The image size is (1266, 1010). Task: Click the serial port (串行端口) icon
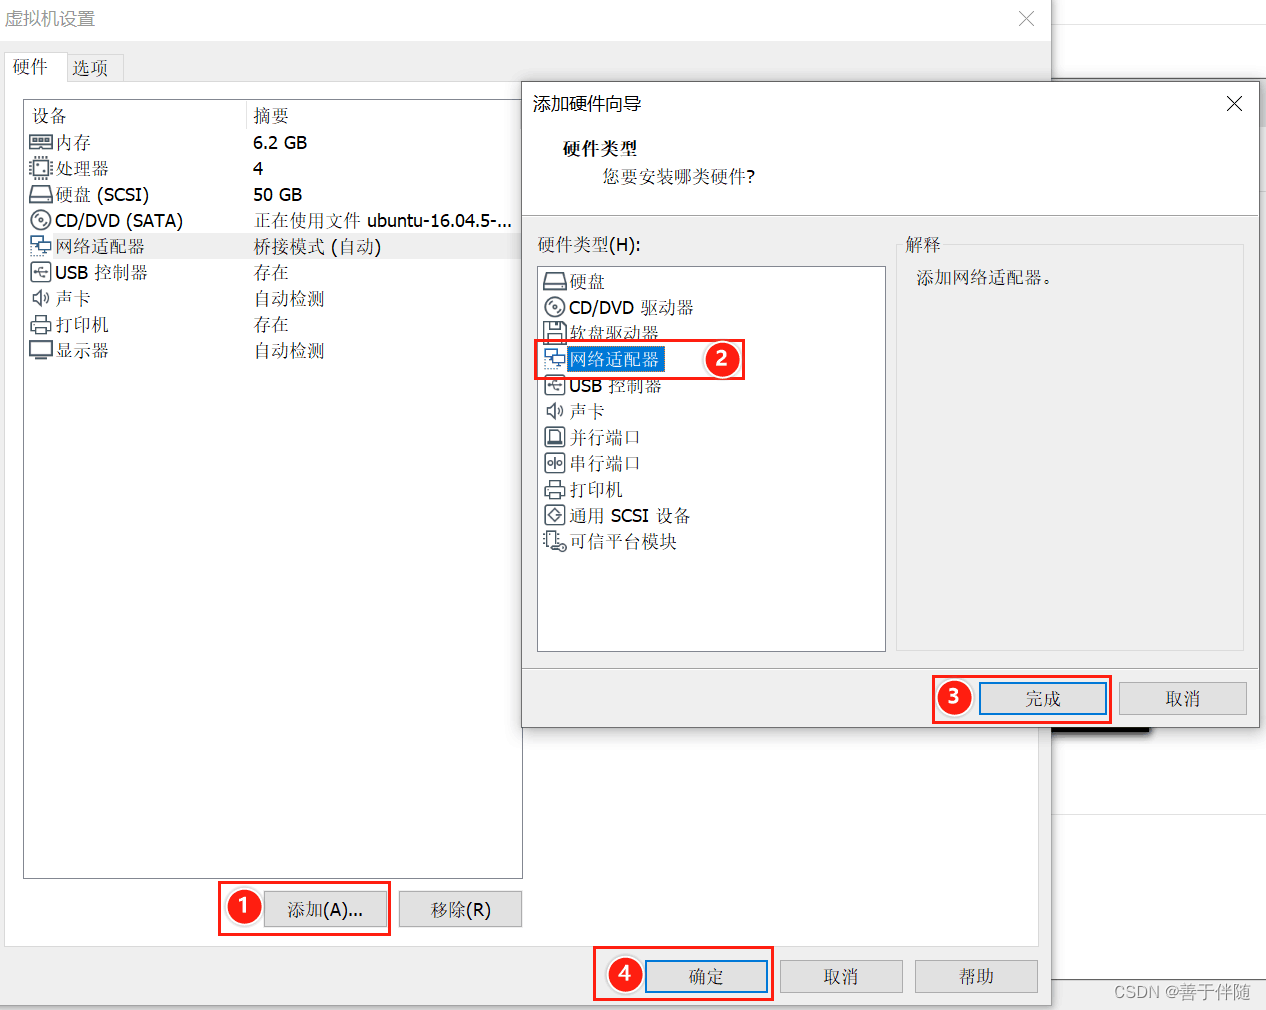pos(555,463)
